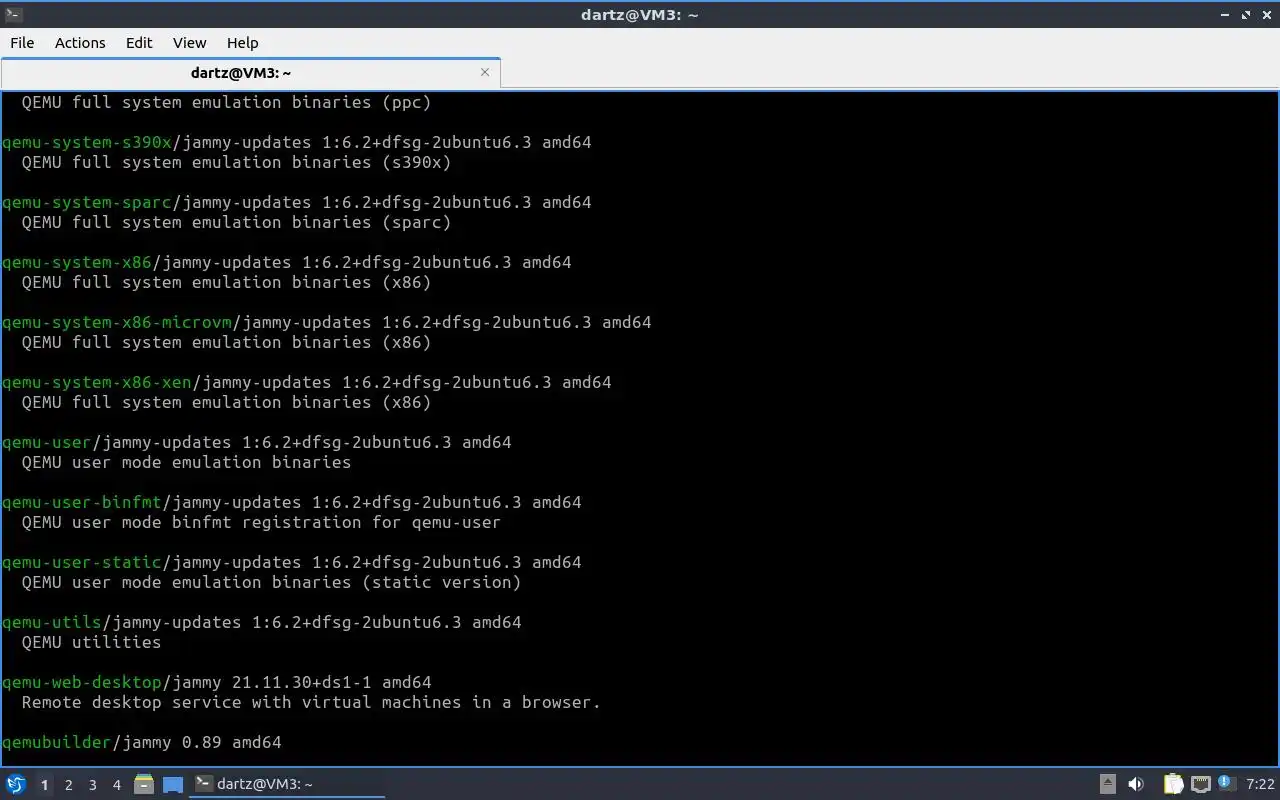Click the '(s390x)' emulation binaries description

[236, 162]
